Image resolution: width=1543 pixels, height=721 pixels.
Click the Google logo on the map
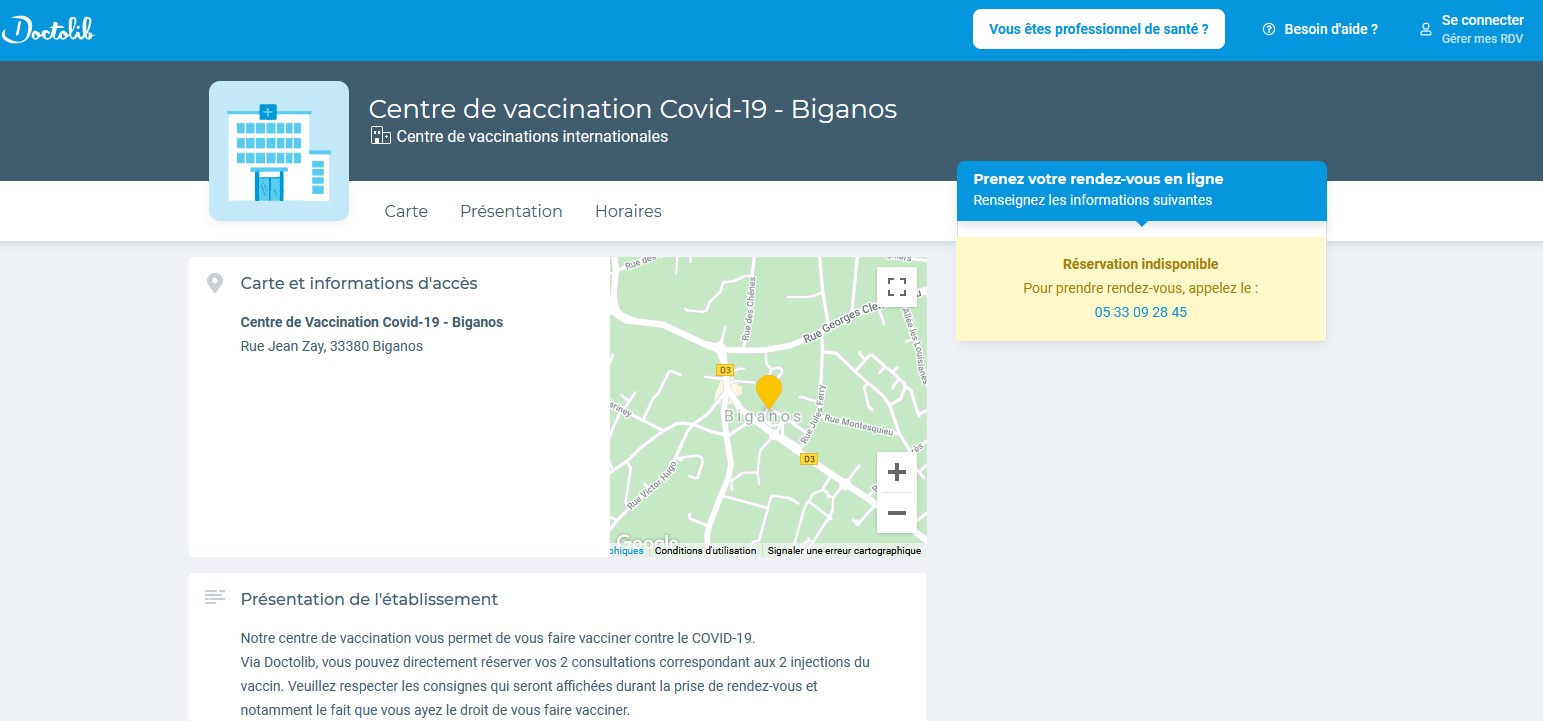coord(646,542)
